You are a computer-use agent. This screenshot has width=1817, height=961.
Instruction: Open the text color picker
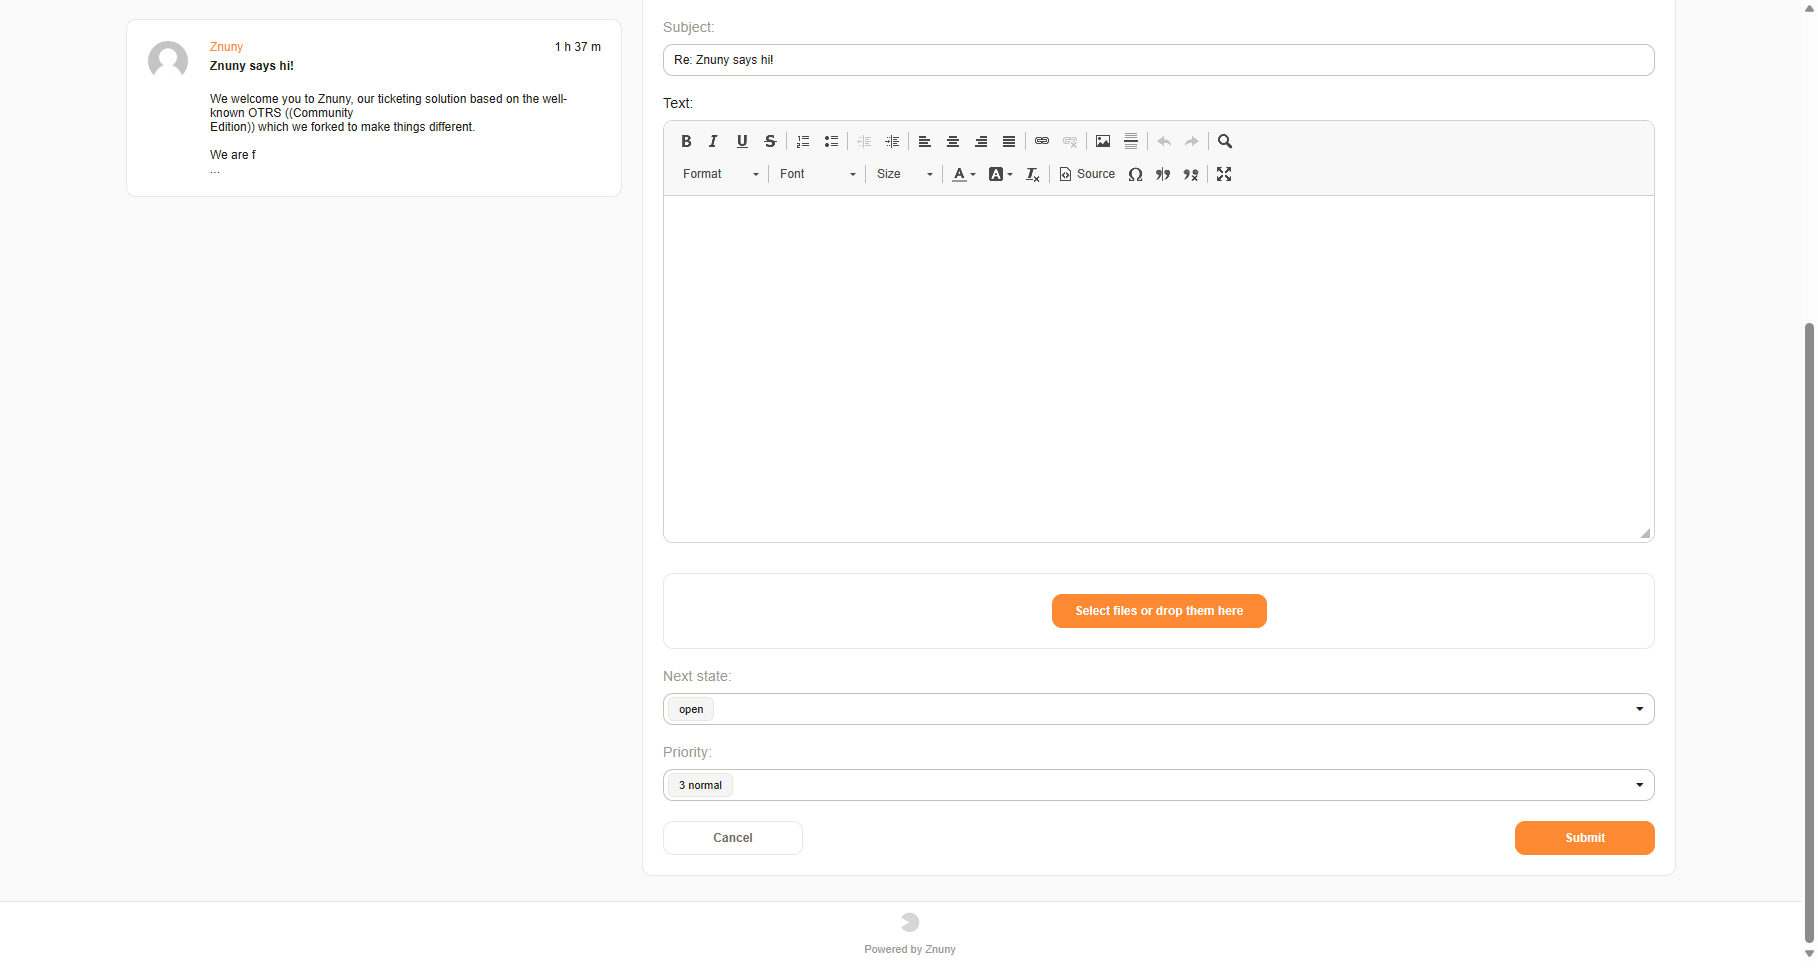[963, 174]
